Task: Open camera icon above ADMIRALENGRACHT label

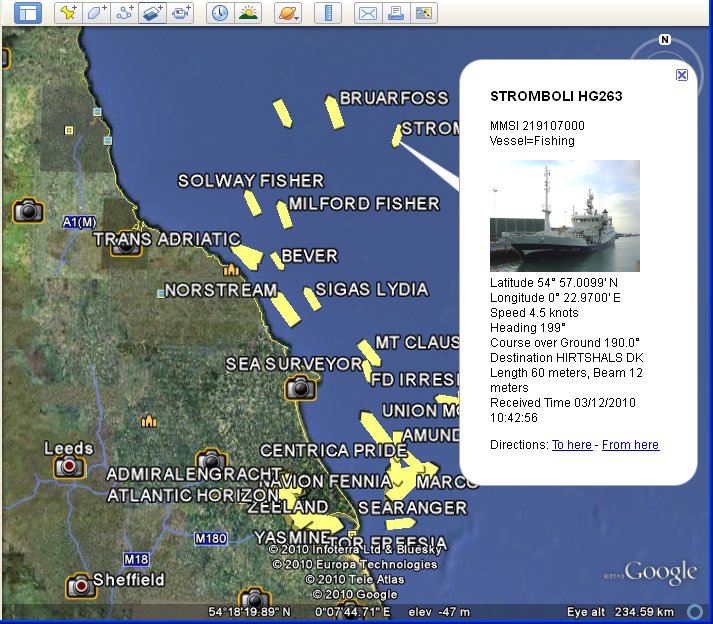Action: pyautogui.click(x=211, y=459)
